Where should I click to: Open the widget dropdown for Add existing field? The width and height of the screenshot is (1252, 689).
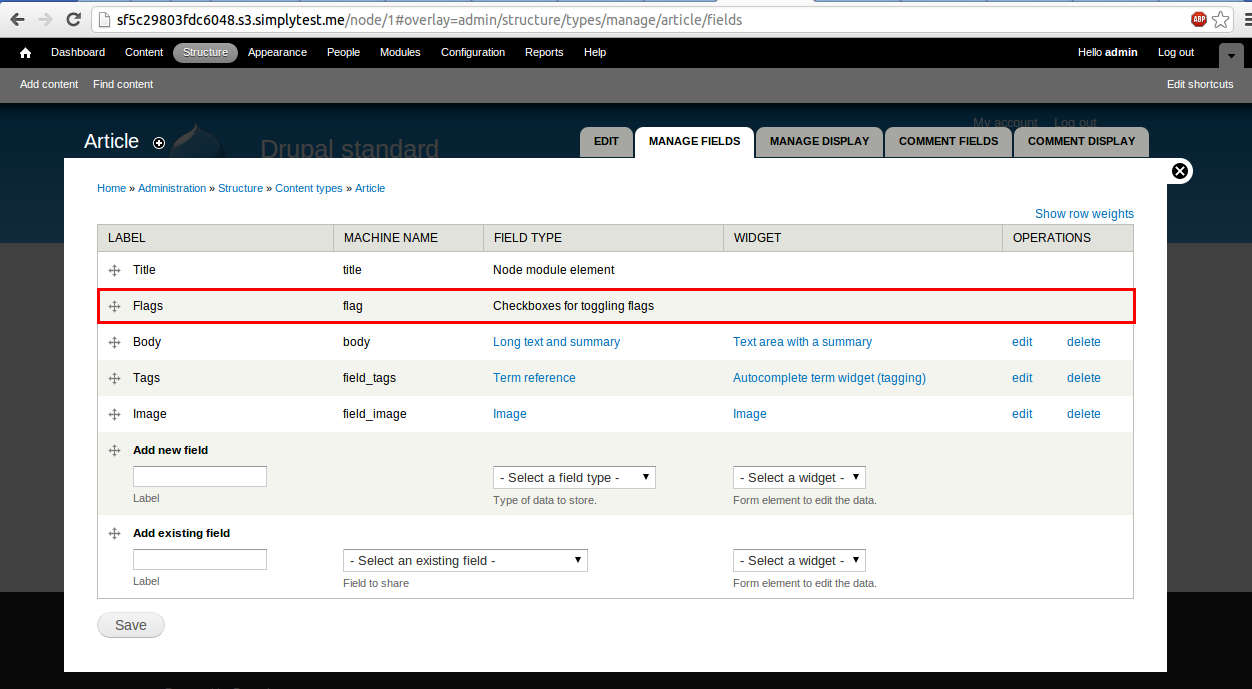pos(799,560)
